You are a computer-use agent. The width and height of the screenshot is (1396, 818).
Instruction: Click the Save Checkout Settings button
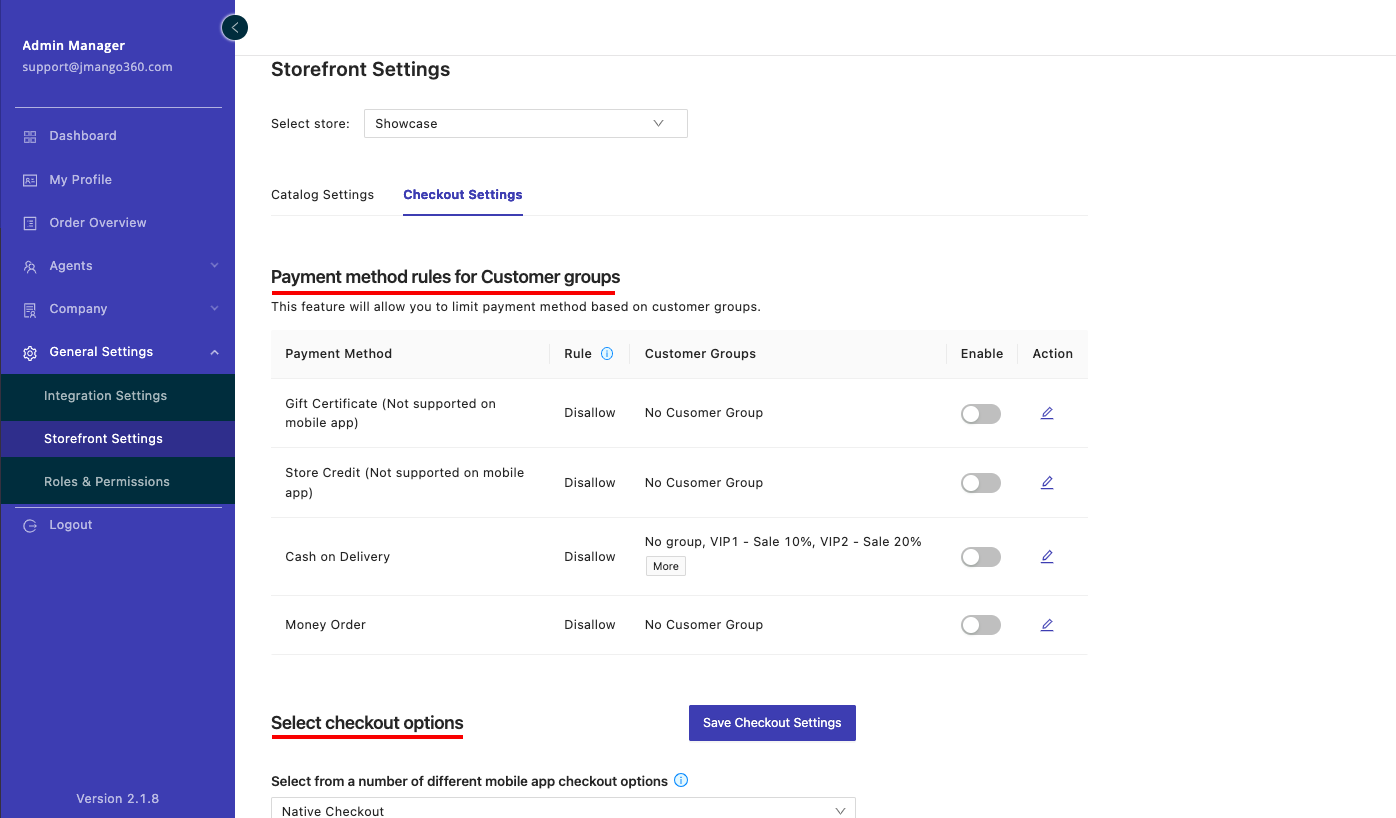click(772, 723)
